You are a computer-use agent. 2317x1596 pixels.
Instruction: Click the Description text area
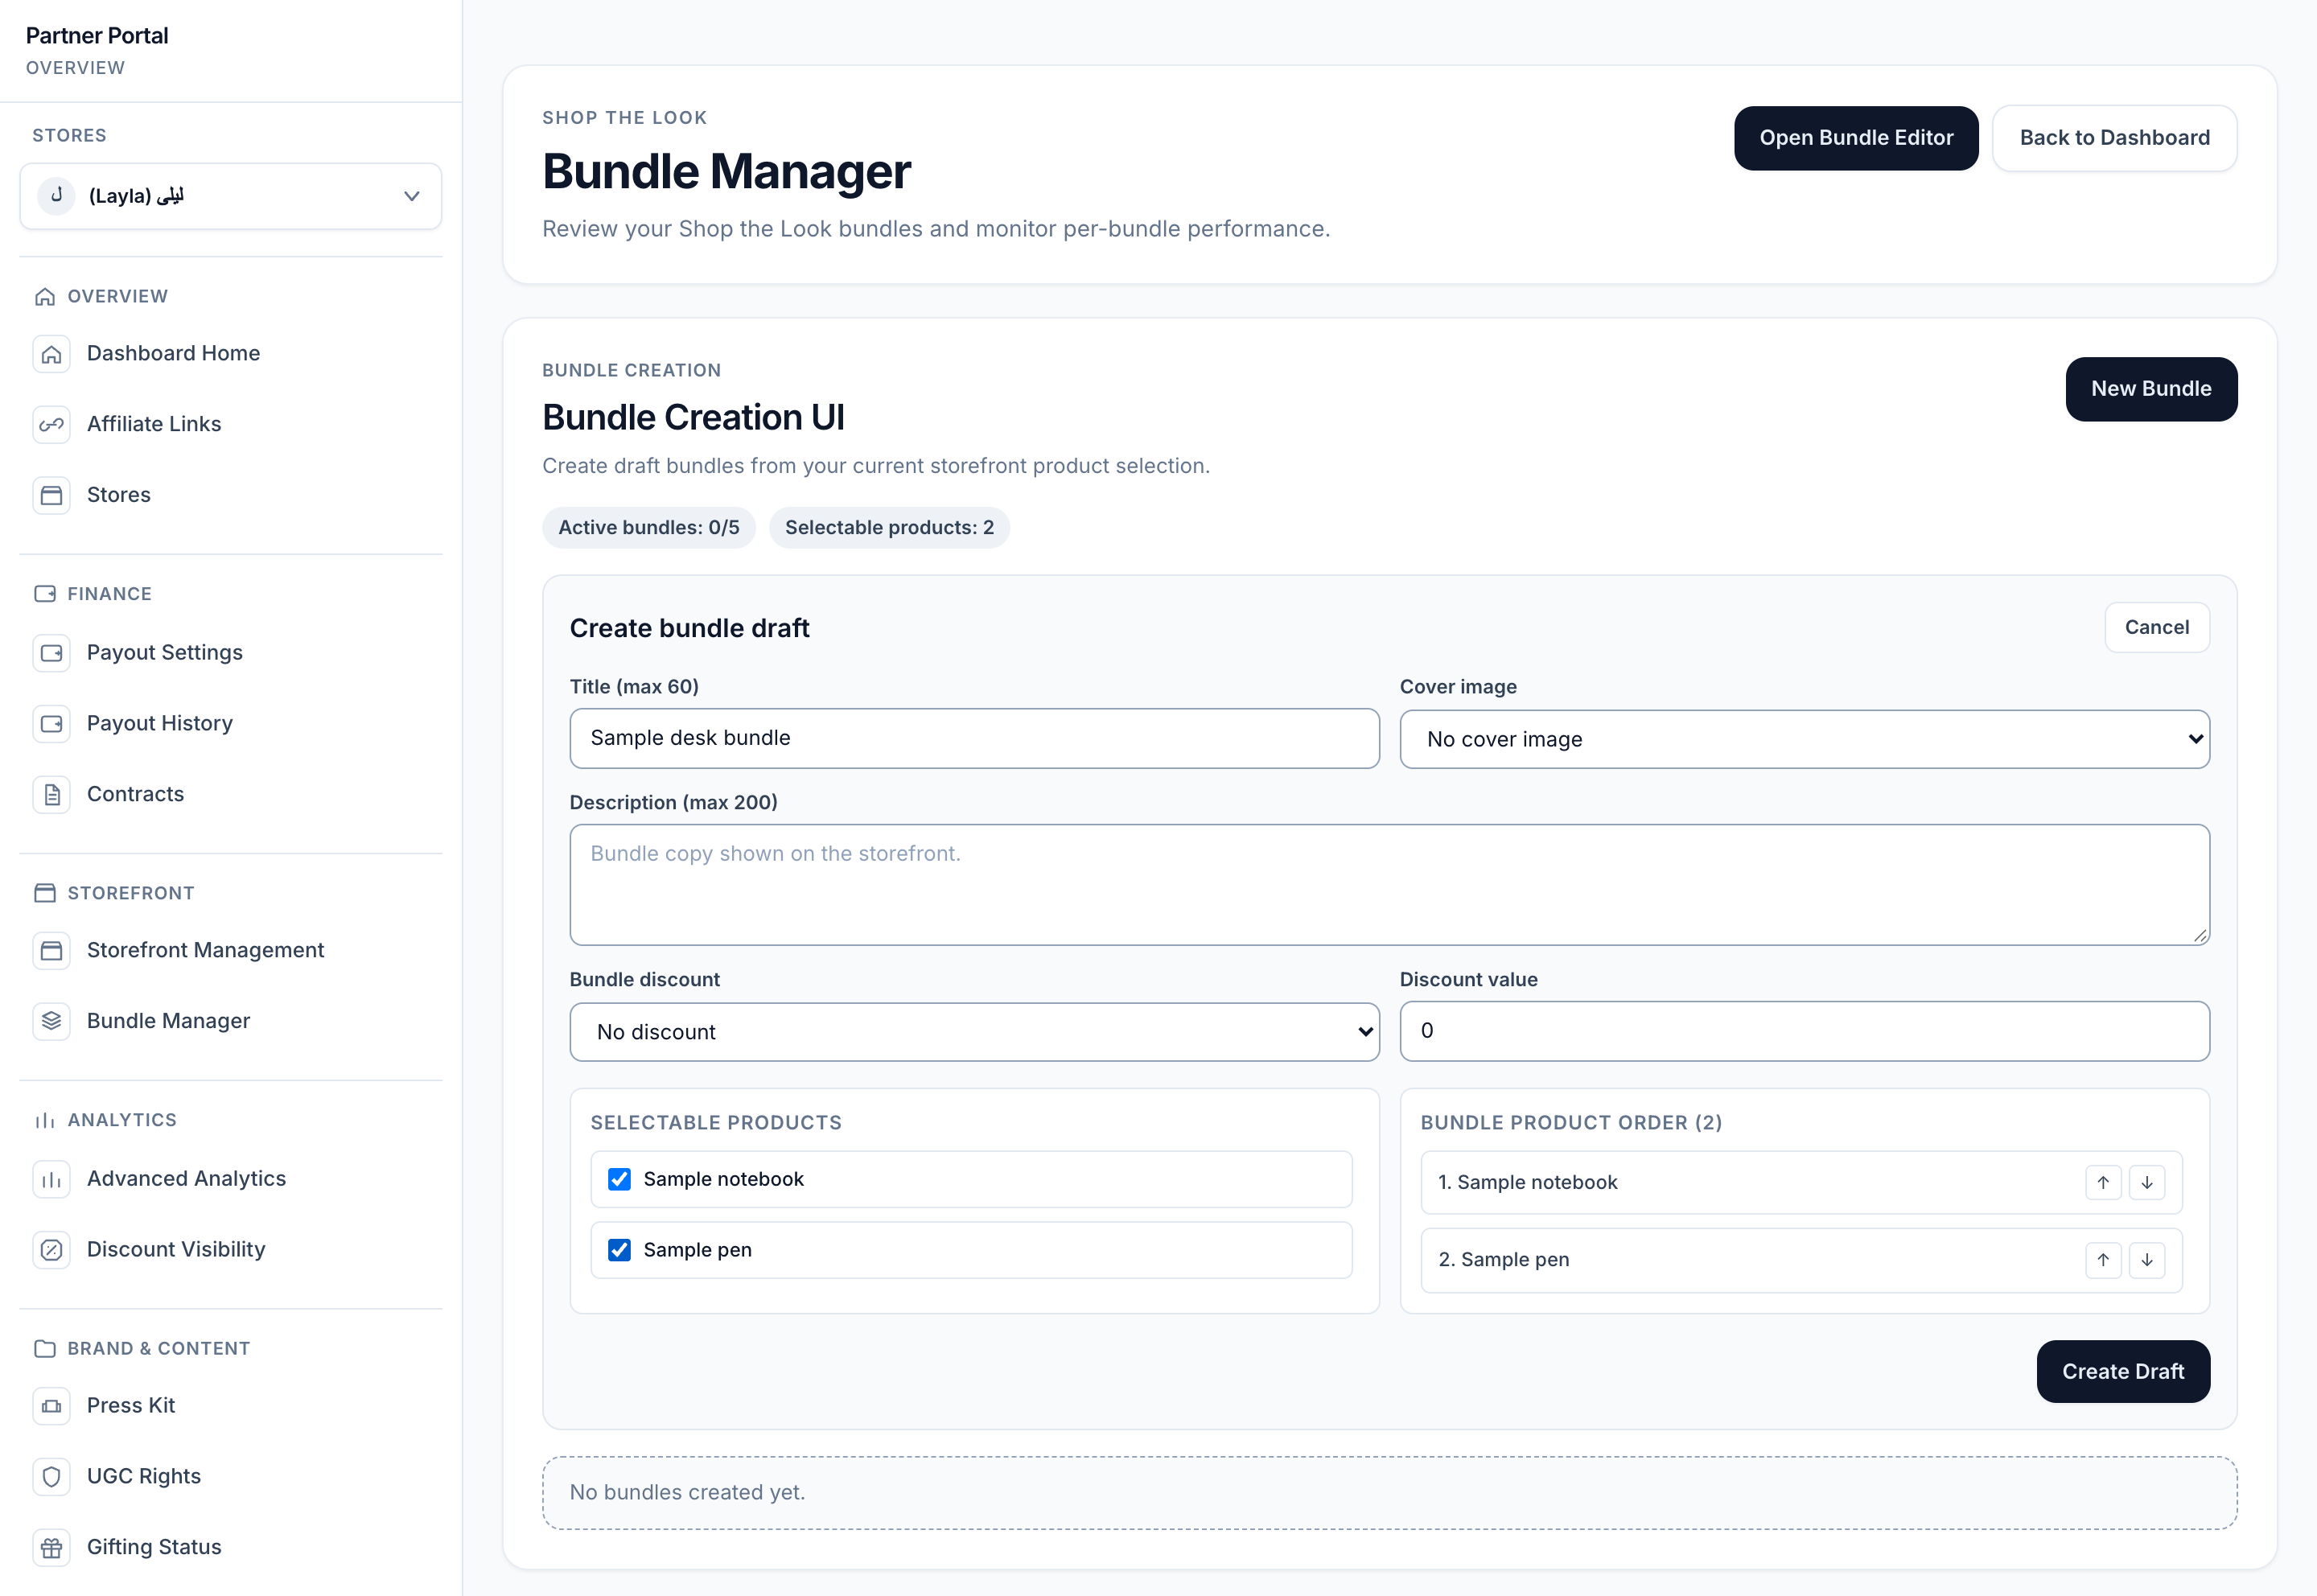pos(1389,885)
